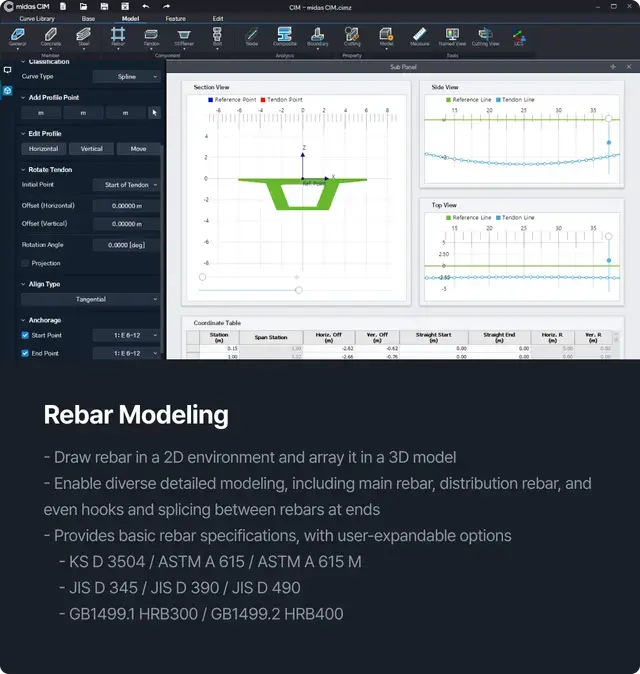This screenshot has width=640, height=674.
Task: Open the Tangential align type dropdown
Action: 91,299
